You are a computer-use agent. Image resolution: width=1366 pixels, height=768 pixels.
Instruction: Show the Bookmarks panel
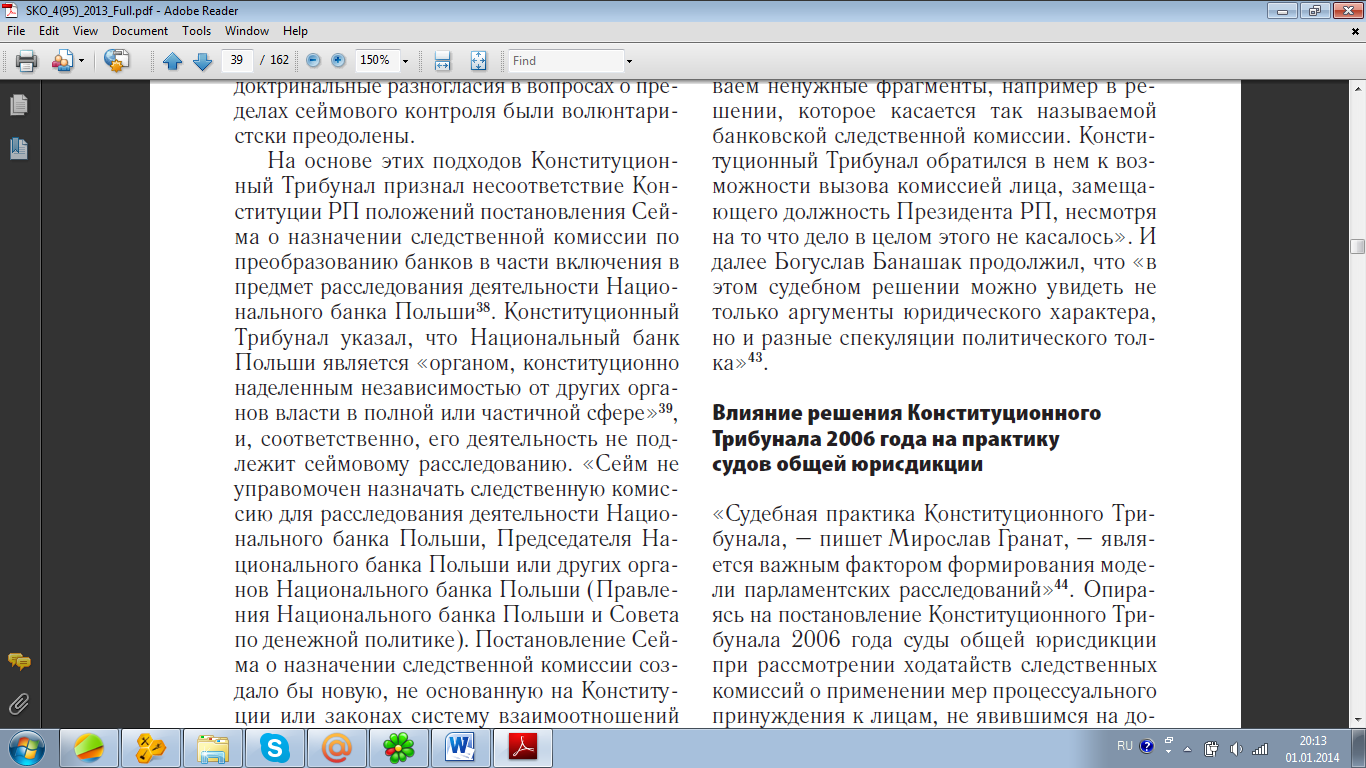pyautogui.click(x=18, y=149)
